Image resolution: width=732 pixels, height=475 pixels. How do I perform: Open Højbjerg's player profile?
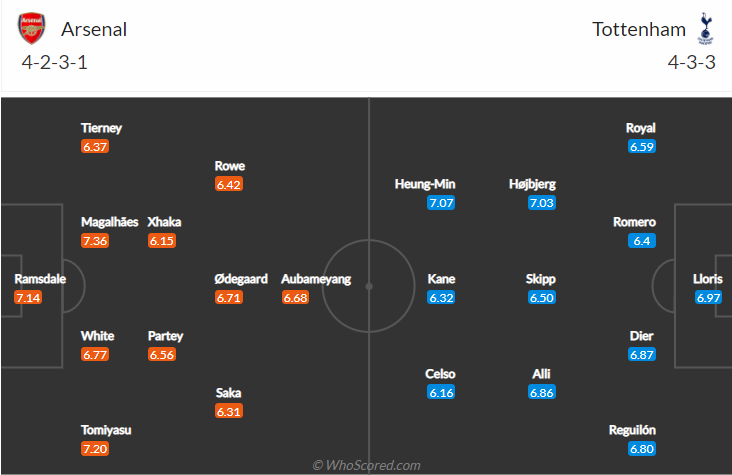click(x=542, y=184)
